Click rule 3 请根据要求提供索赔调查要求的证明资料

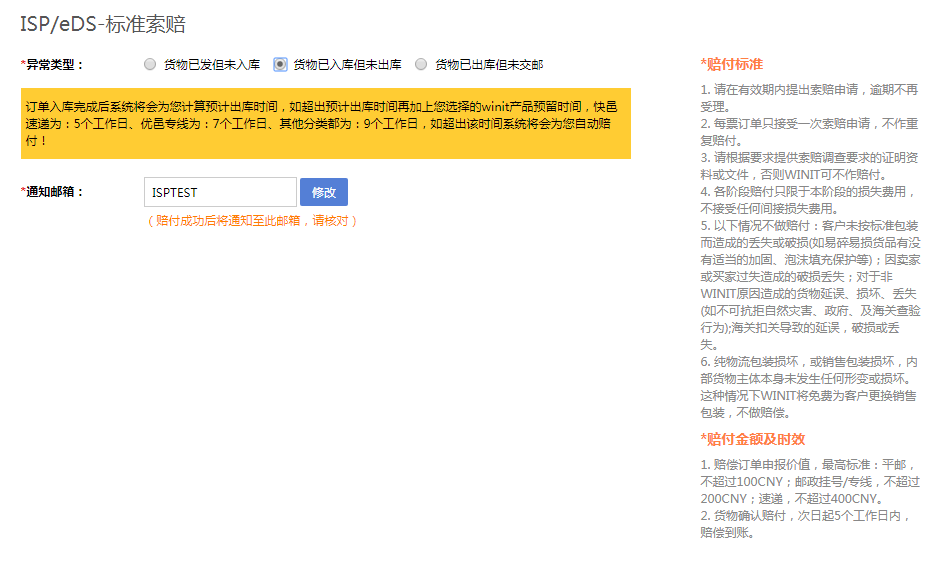809,166
